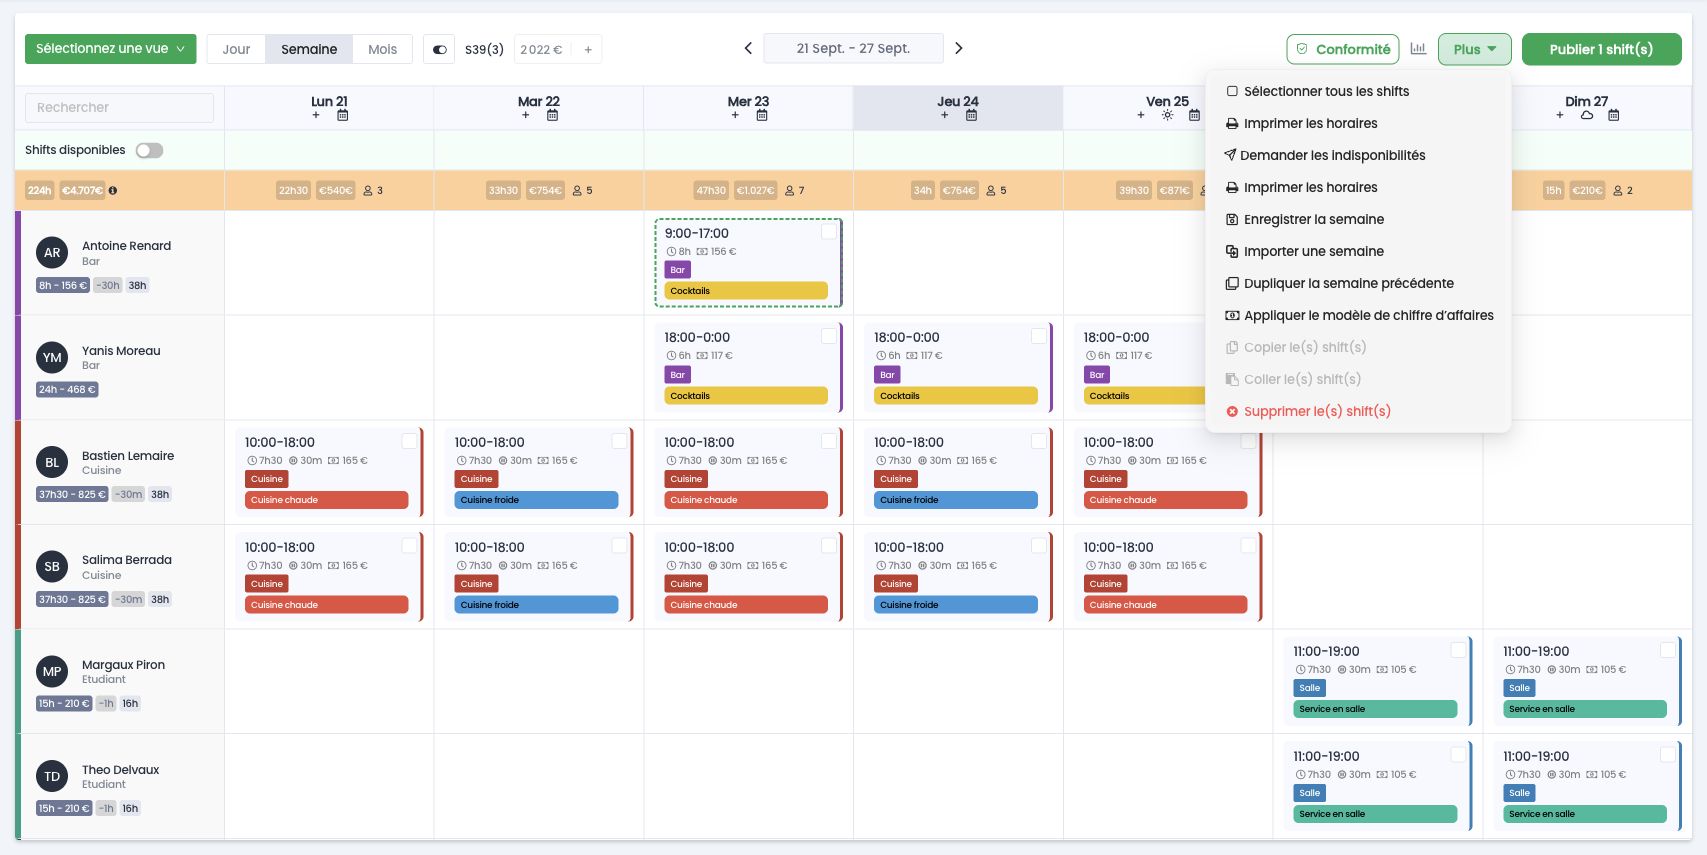This screenshot has height=855, width=1707.
Task: Open the Conformité check
Action: click(1343, 49)
